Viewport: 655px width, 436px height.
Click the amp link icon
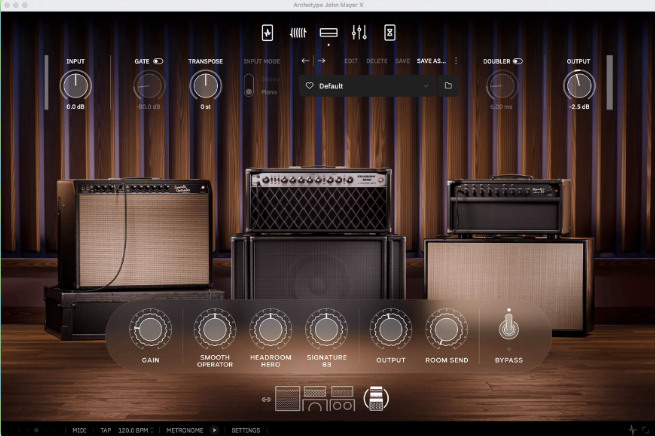coord(267,400)
